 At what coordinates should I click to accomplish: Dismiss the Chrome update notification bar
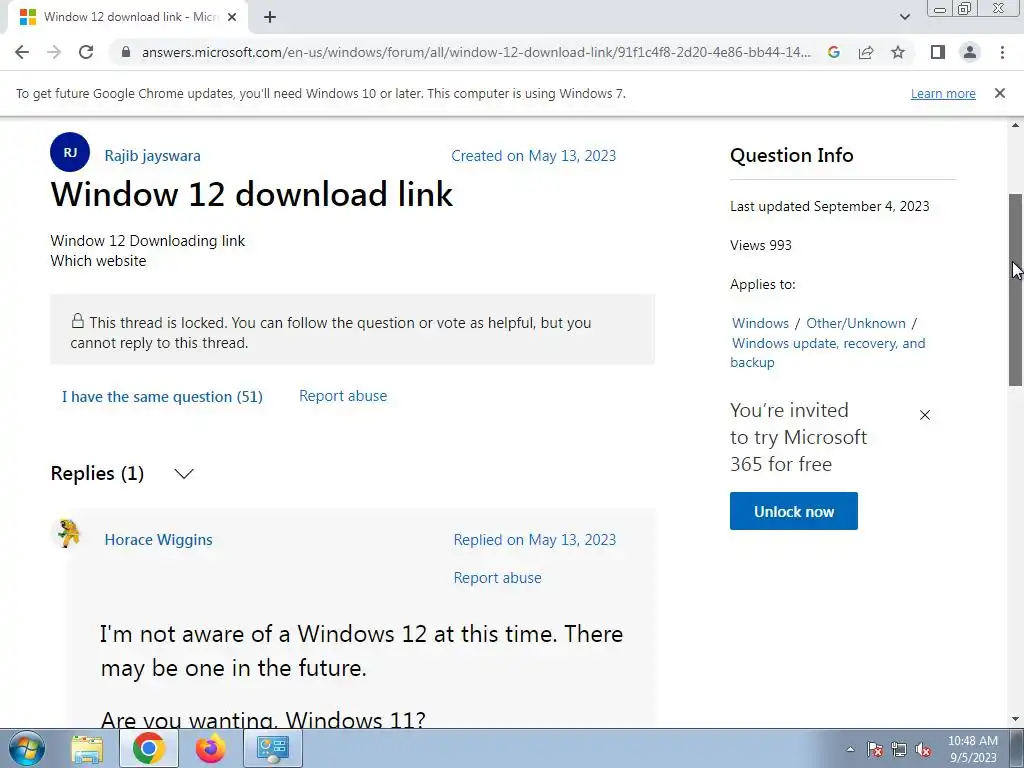tap(1000, 93)
